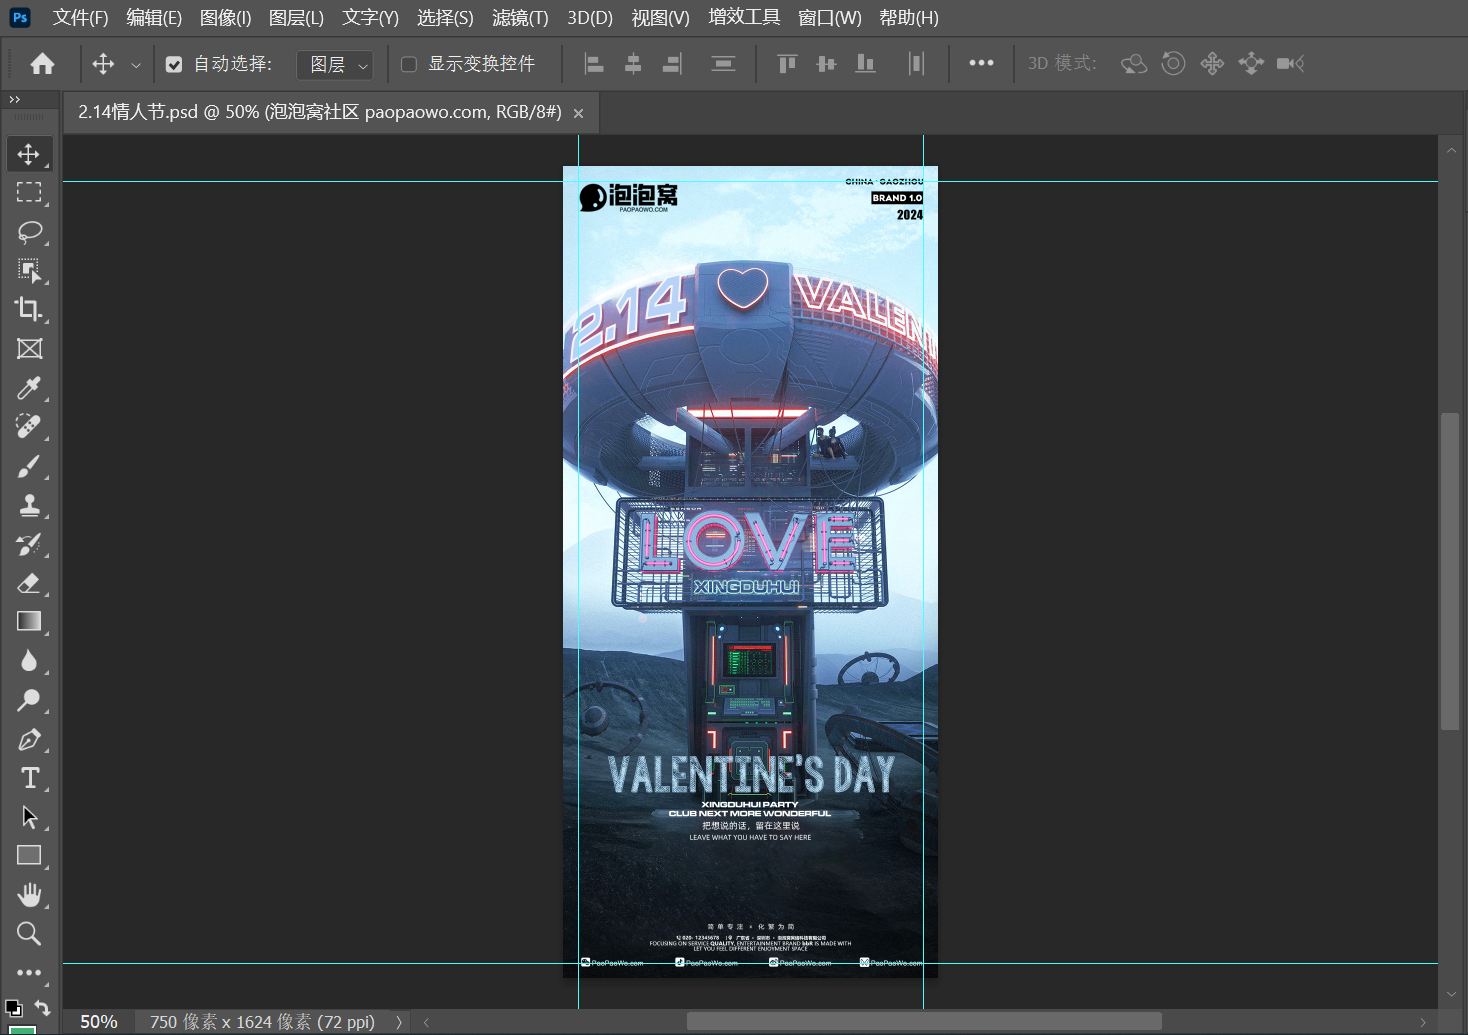Click the 3D roll object icon
1468x1035 pixels.
(1173, 64)
